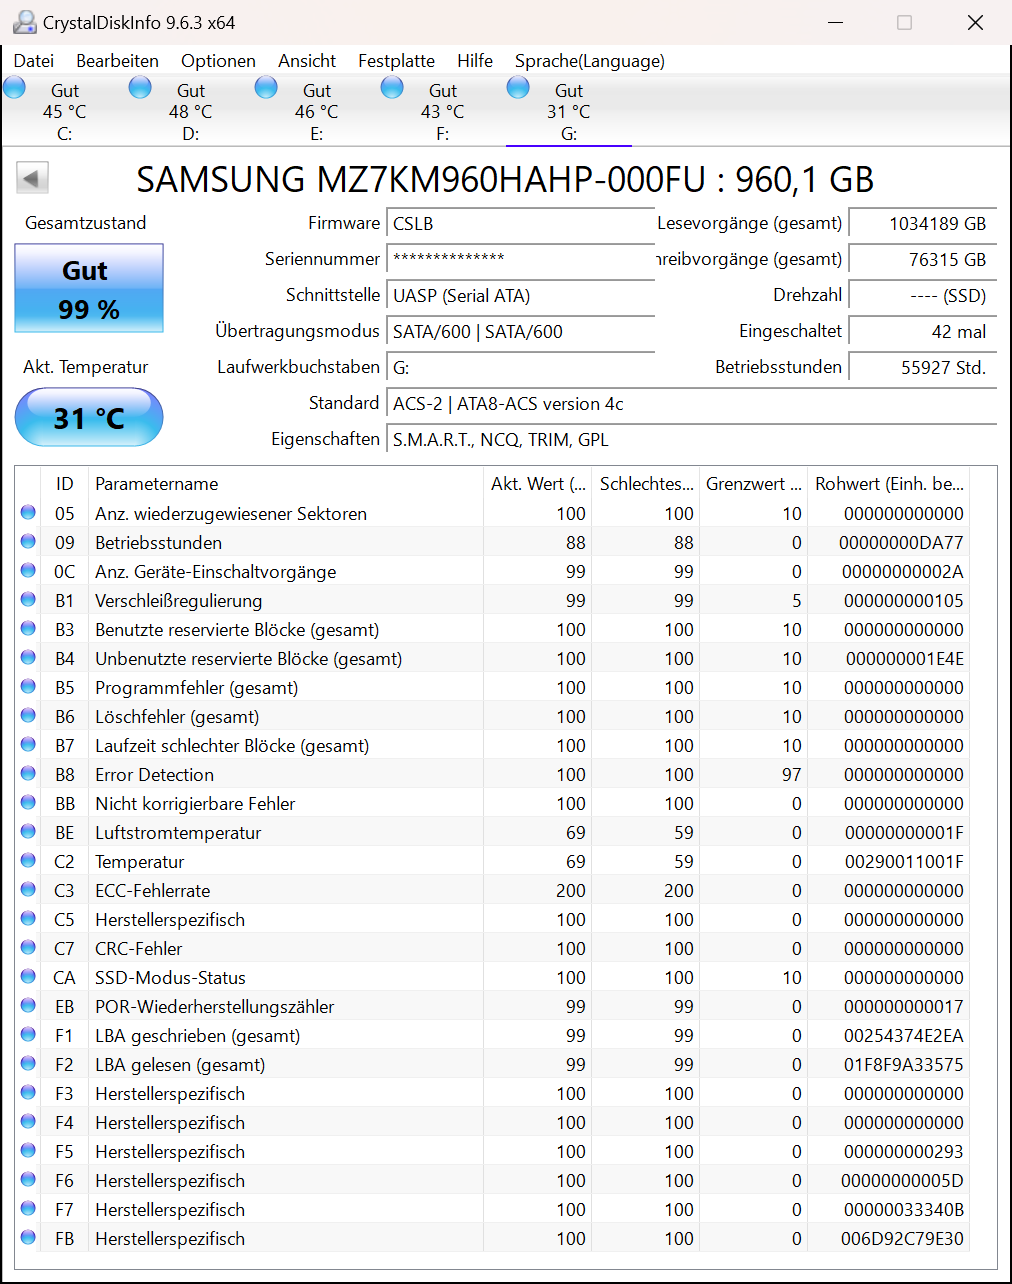Click the Standard field ACS-2 | ATA8-ACS
This screenshot has height=1284, width=1012.
692,403
